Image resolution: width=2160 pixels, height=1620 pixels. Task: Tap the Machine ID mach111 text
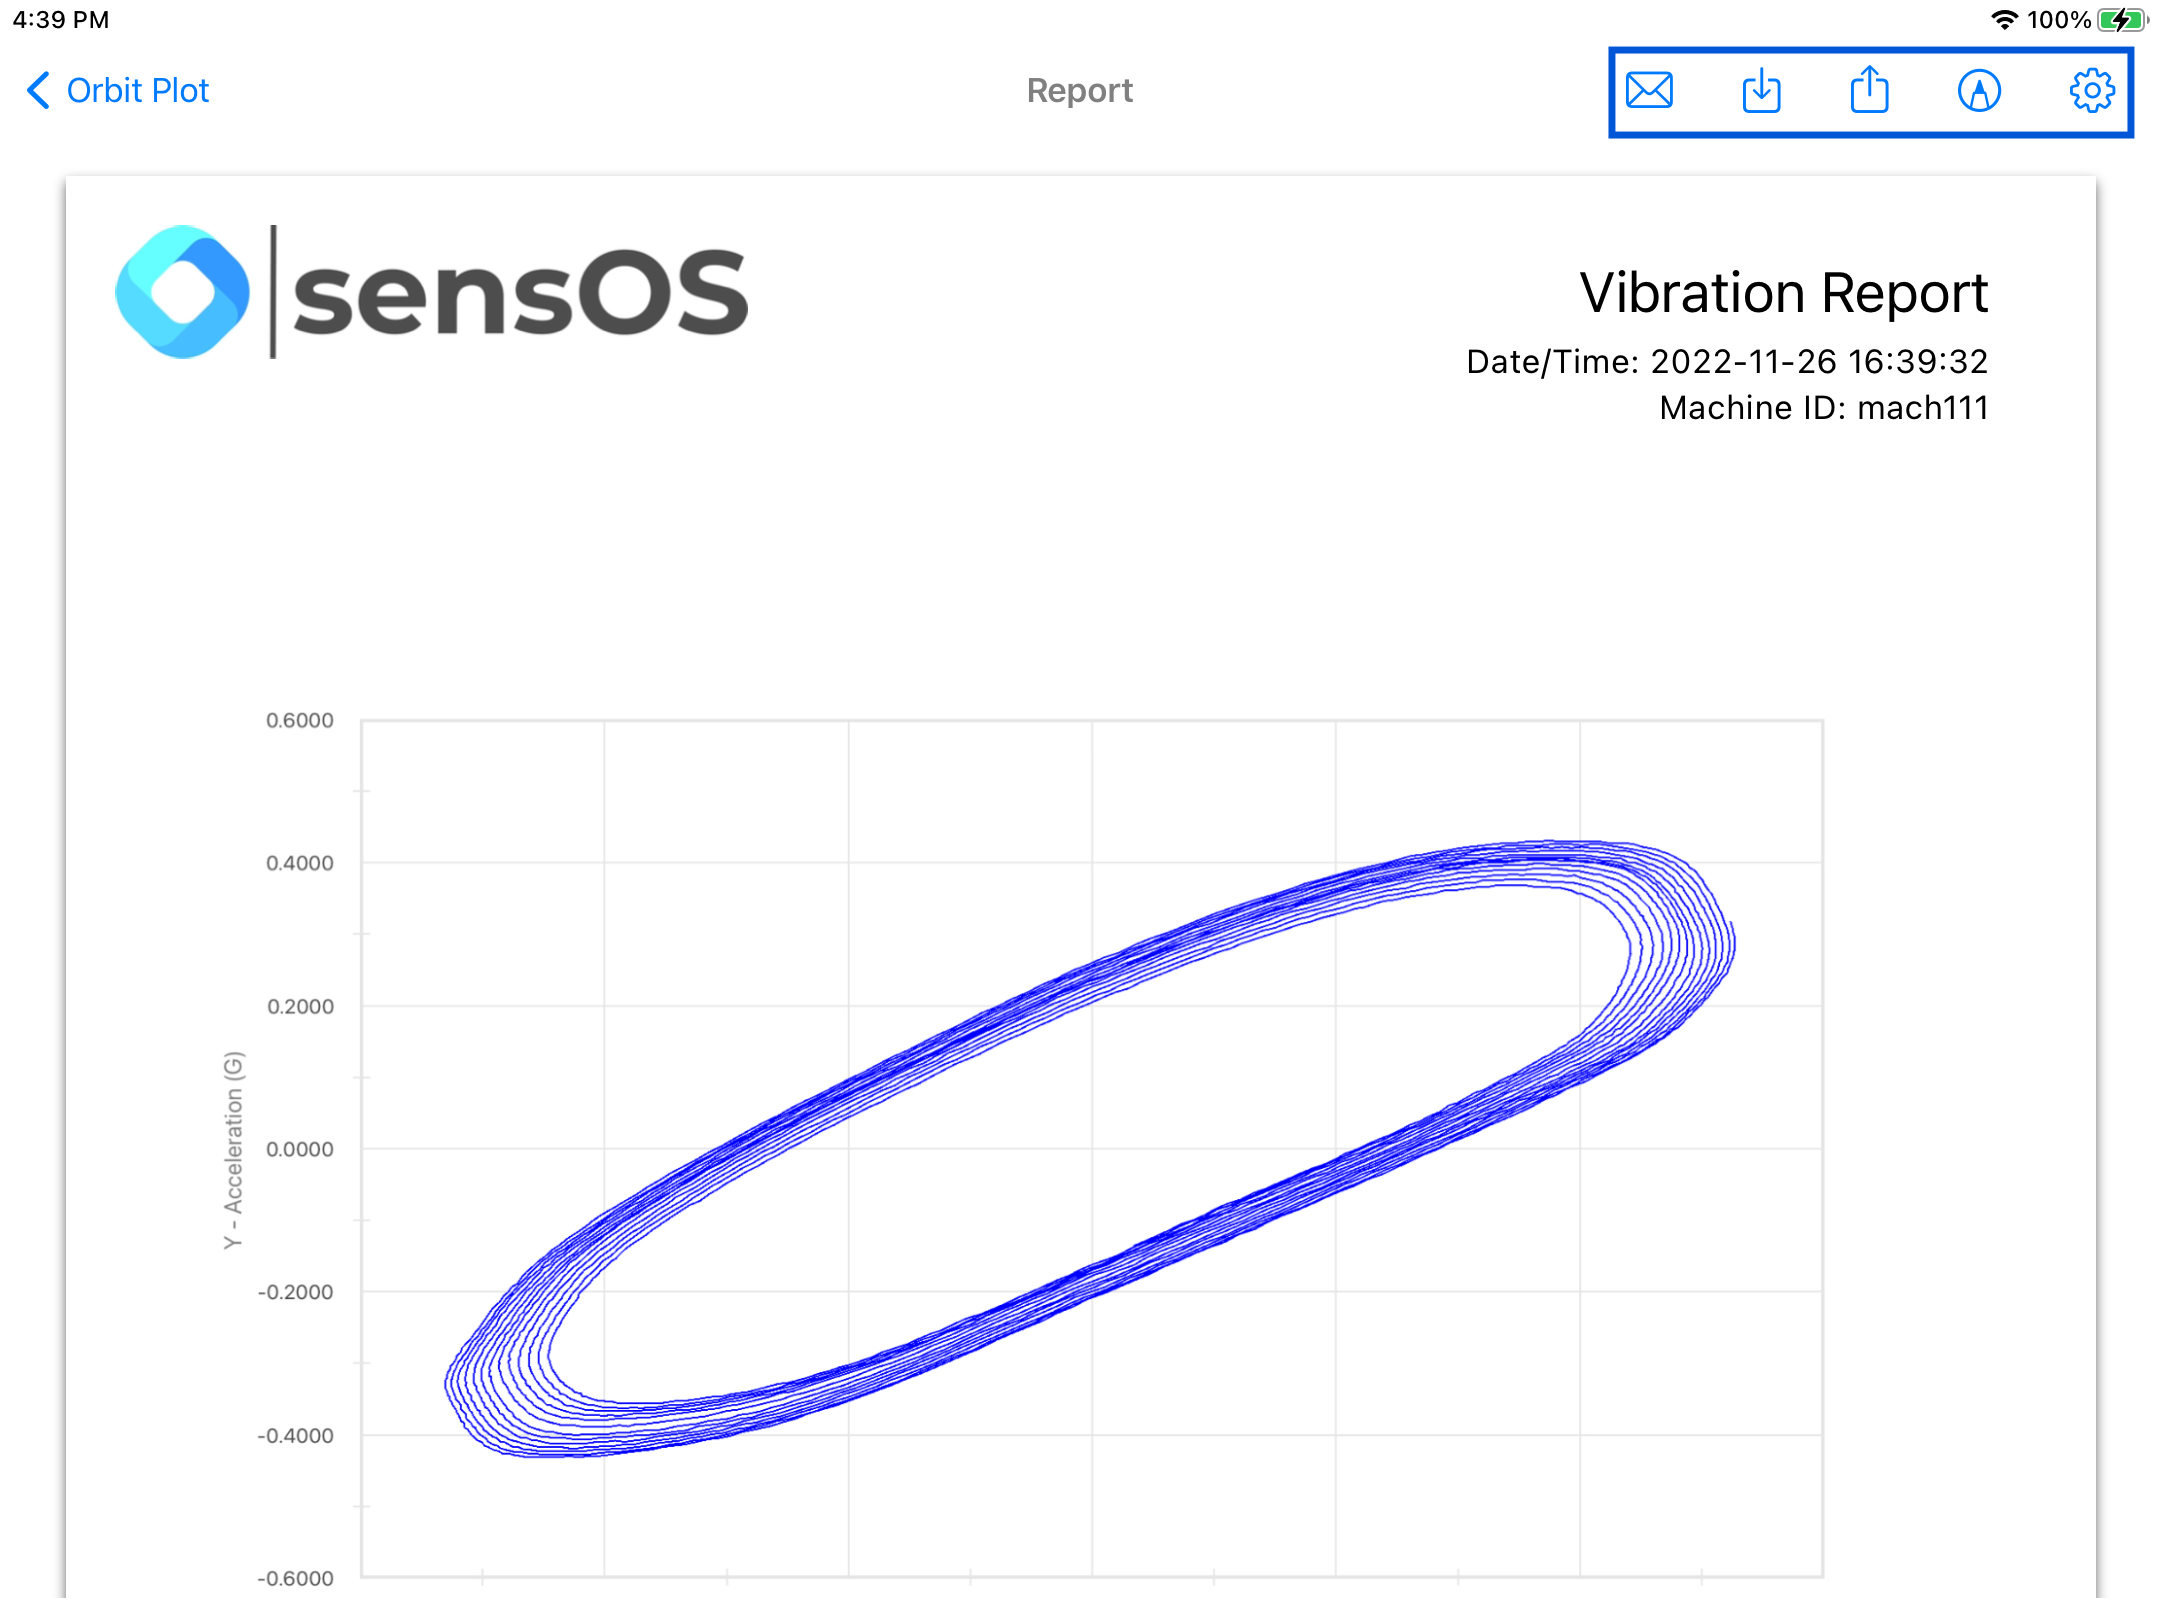(x=1824, y=408)
